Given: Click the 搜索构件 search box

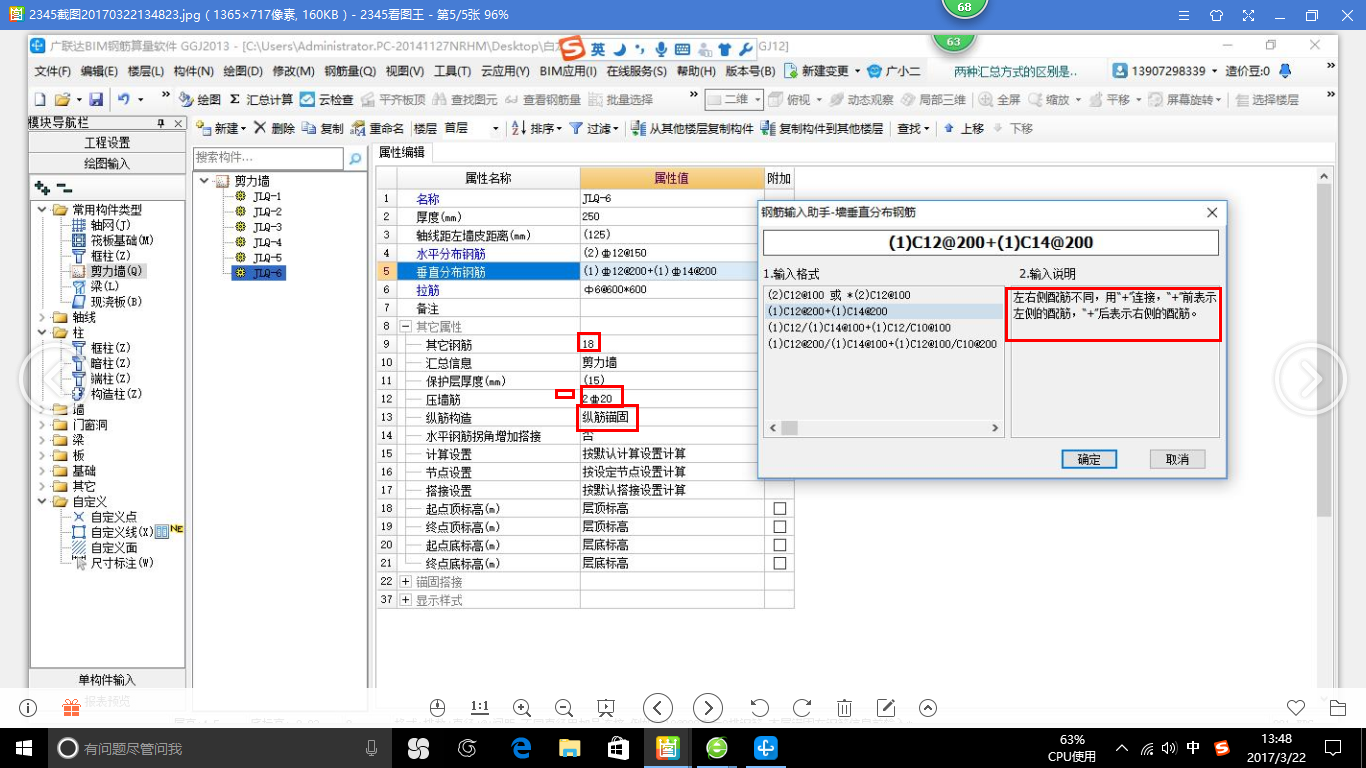Looking at the screenshot, I should [x=269, y=158].
